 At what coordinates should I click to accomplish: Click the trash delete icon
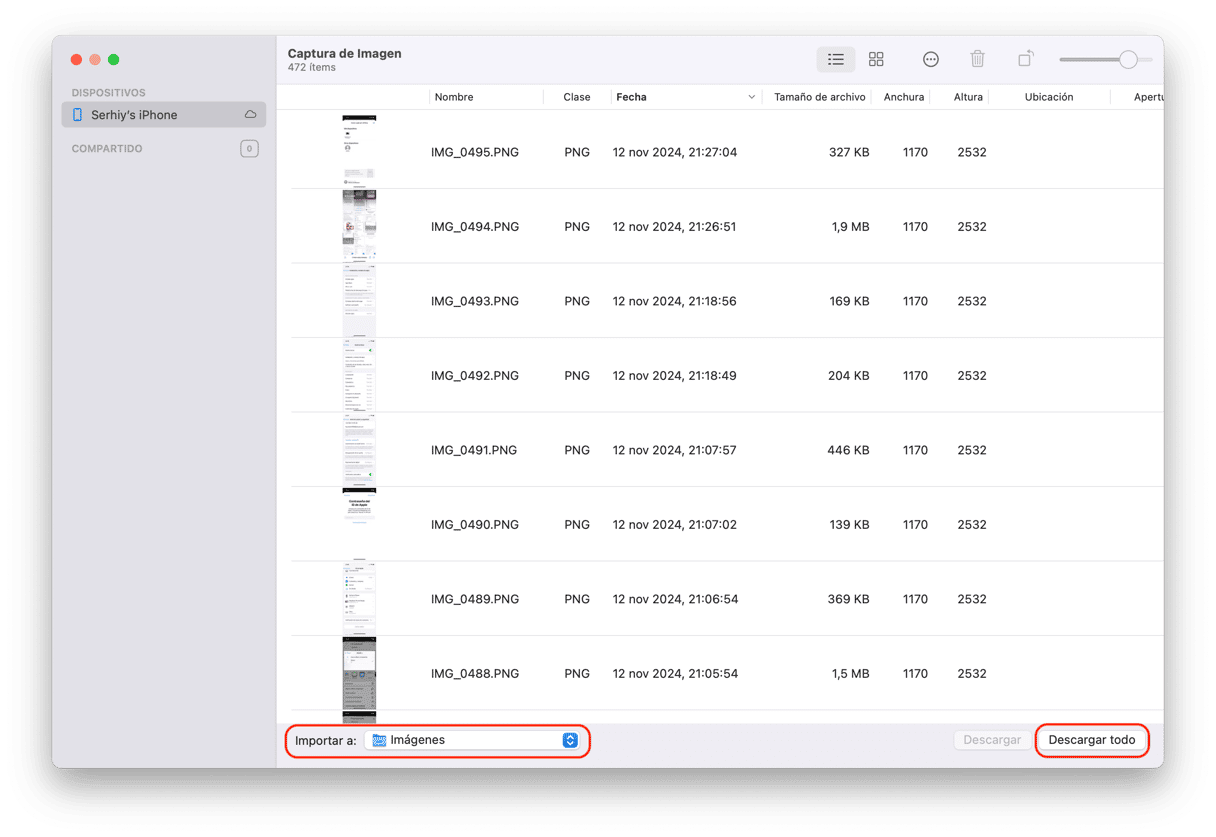pos(978,60)
